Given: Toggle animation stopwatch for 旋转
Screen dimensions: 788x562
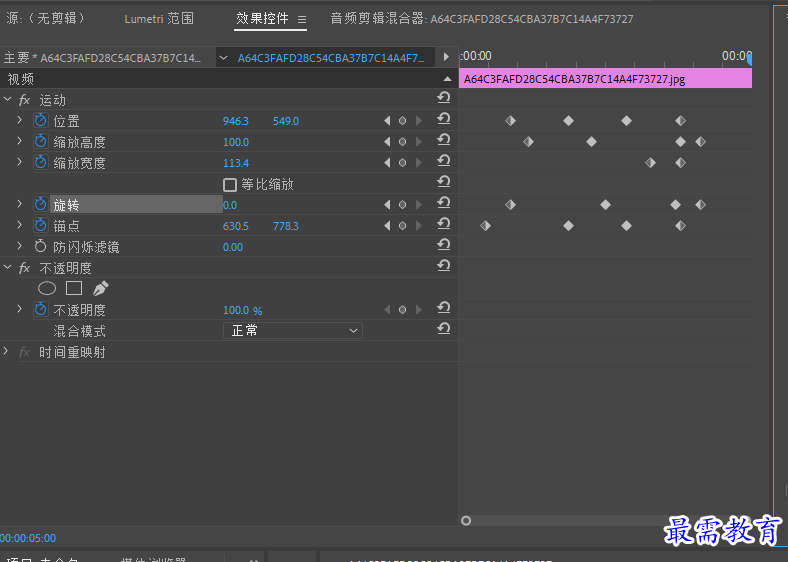Looking at the screenshot, I should 41,205.
